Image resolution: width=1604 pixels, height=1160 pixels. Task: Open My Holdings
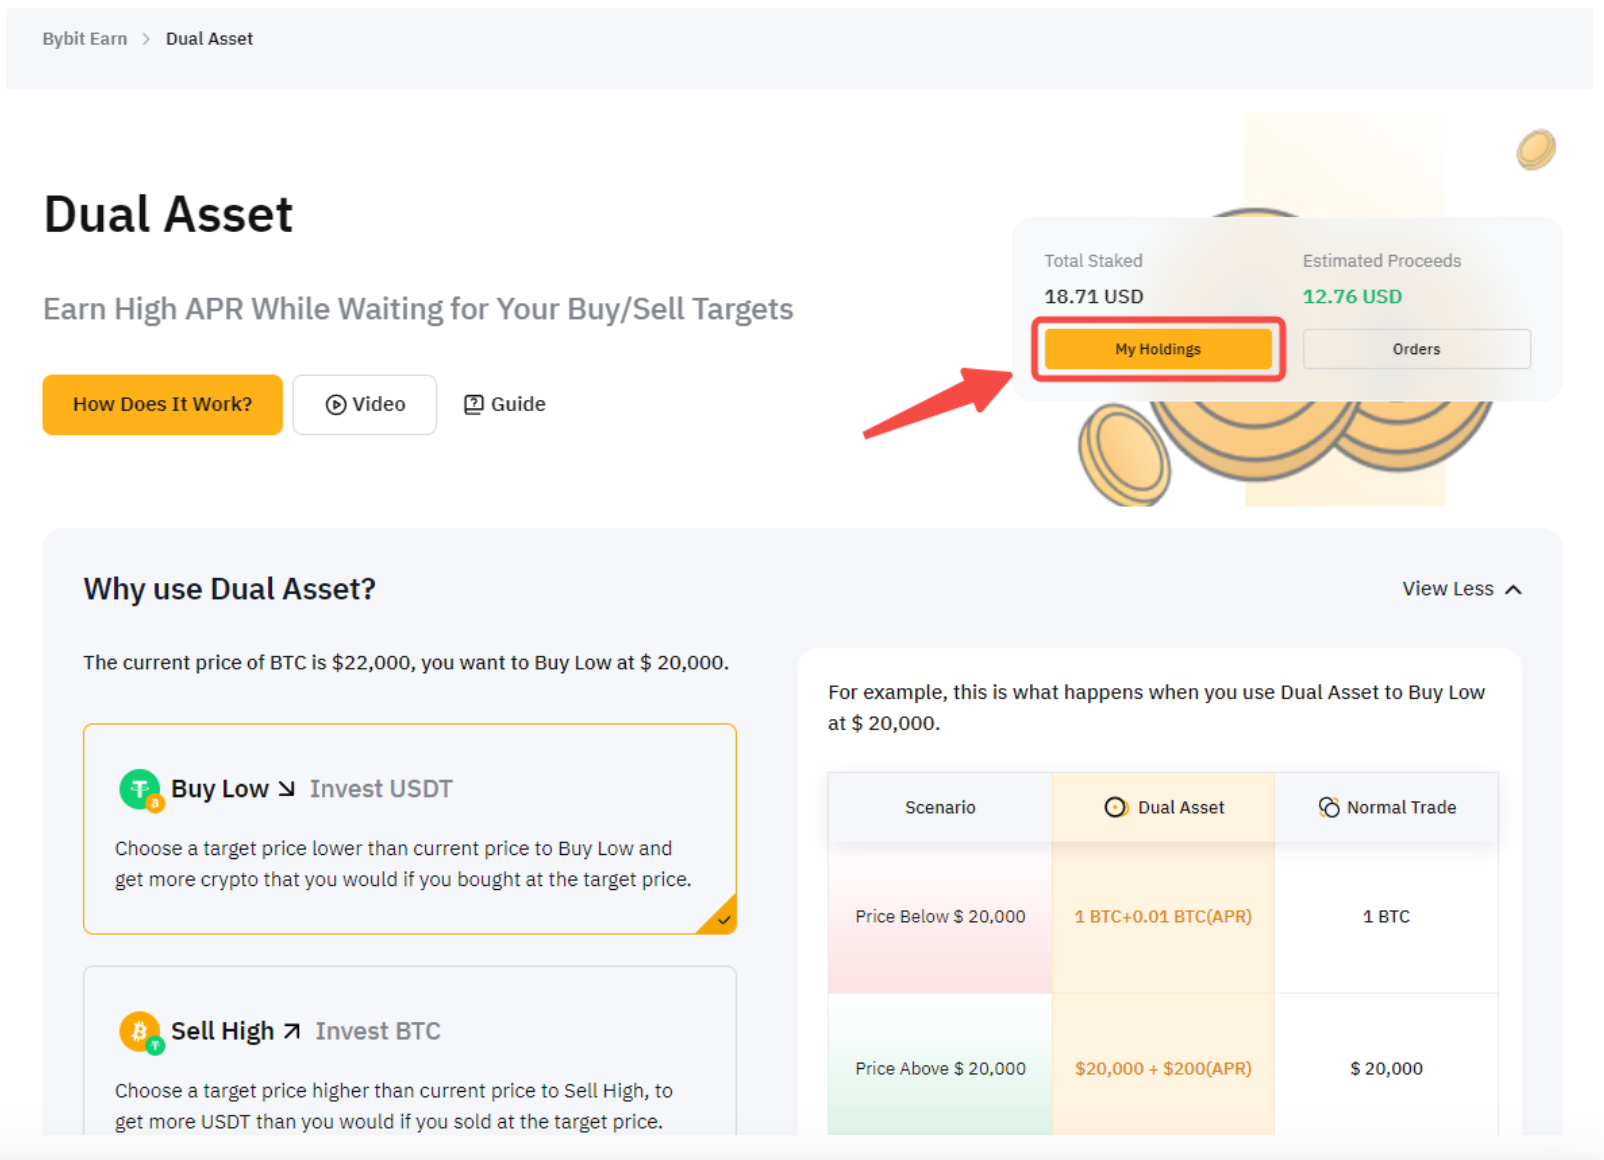[1158, 349]
